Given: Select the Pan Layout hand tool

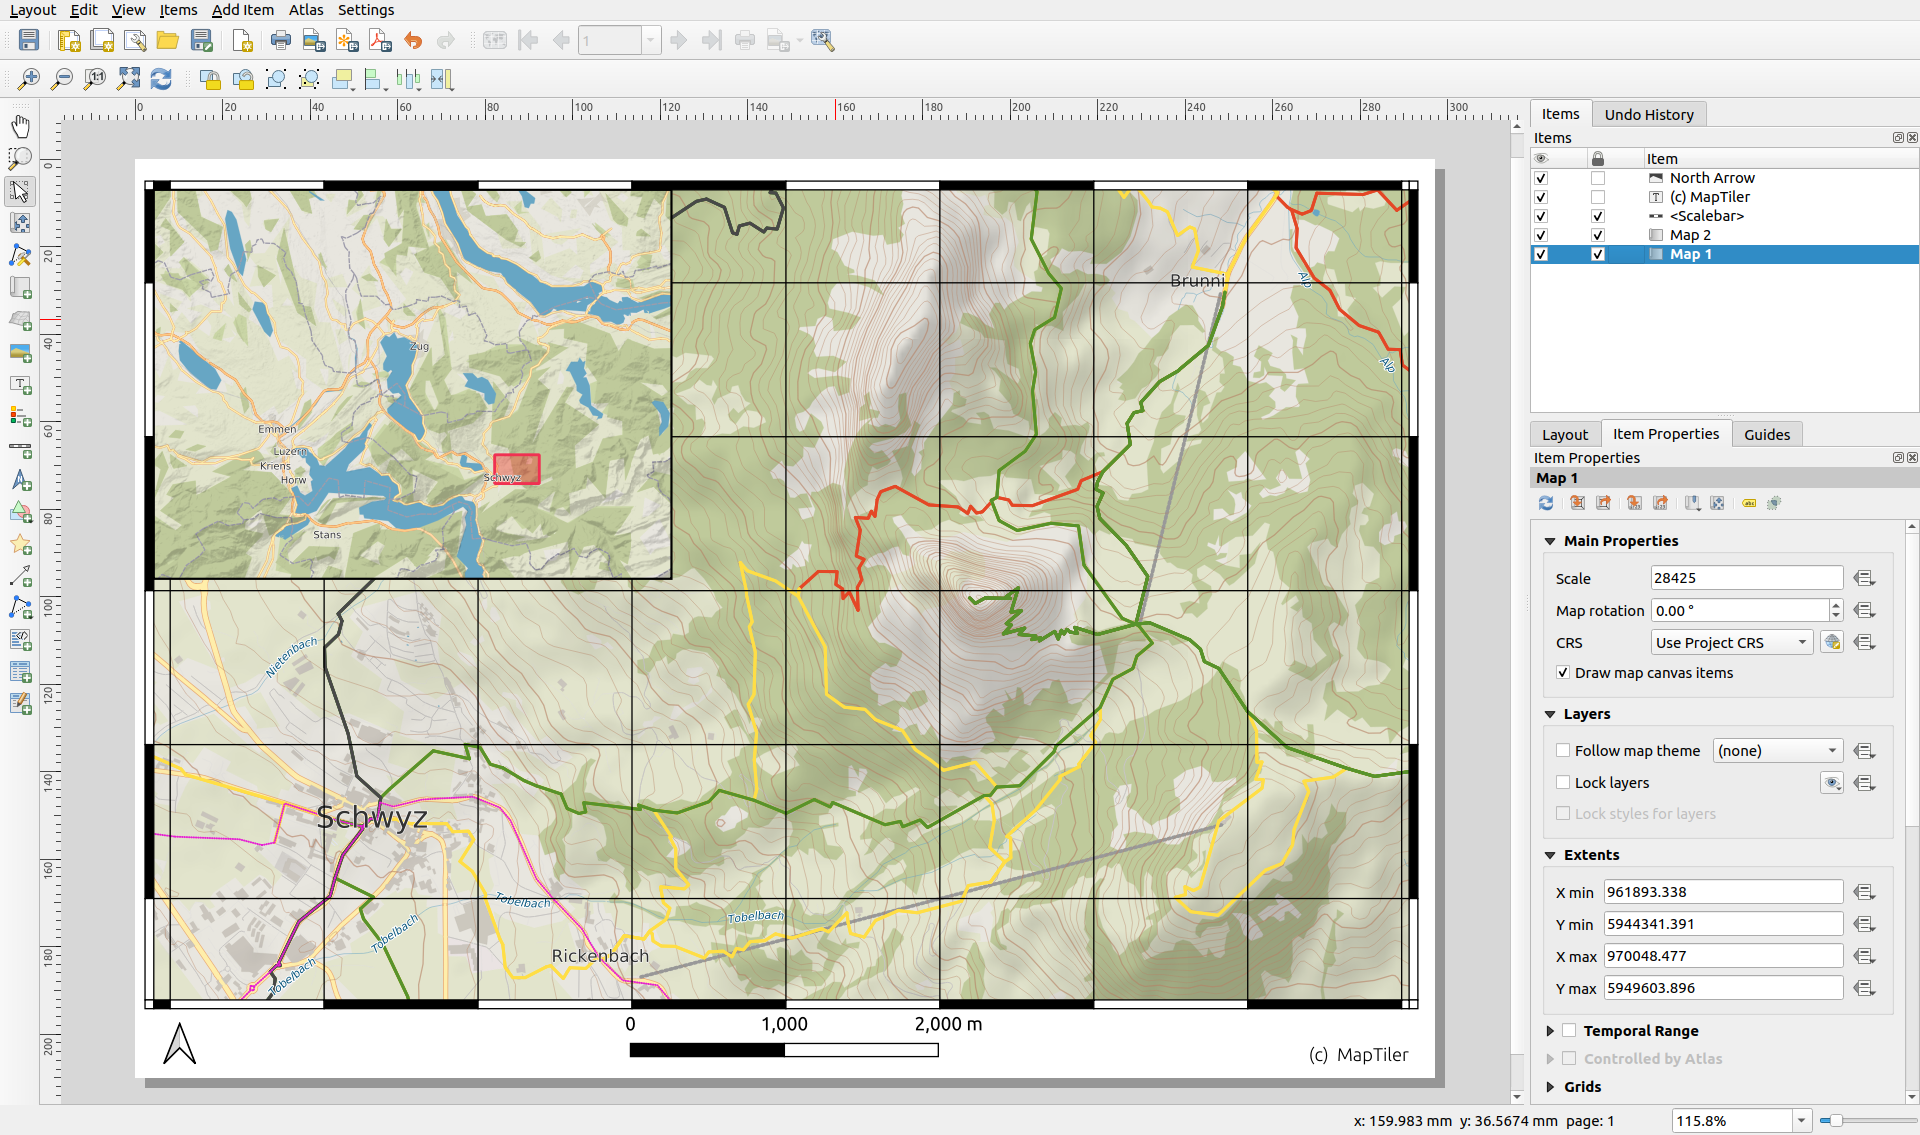Looking at the screenshot, I should [x=20, y=126].
